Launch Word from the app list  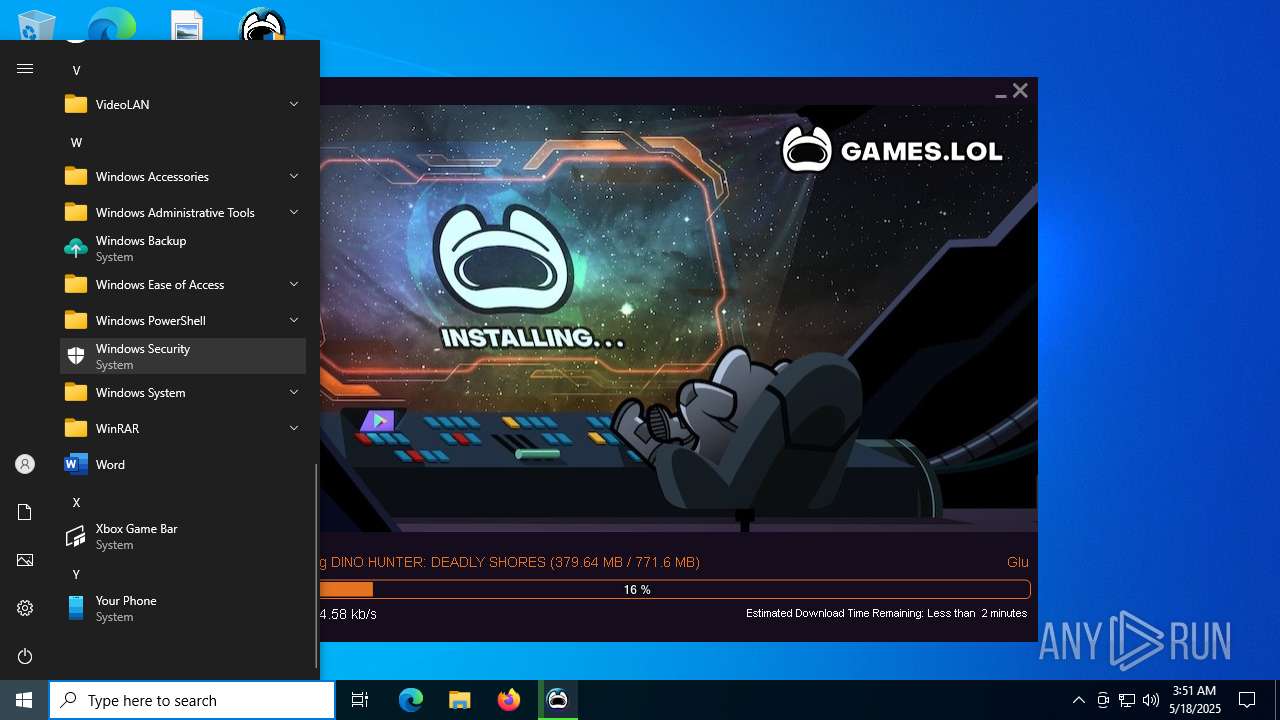(183, 464)
